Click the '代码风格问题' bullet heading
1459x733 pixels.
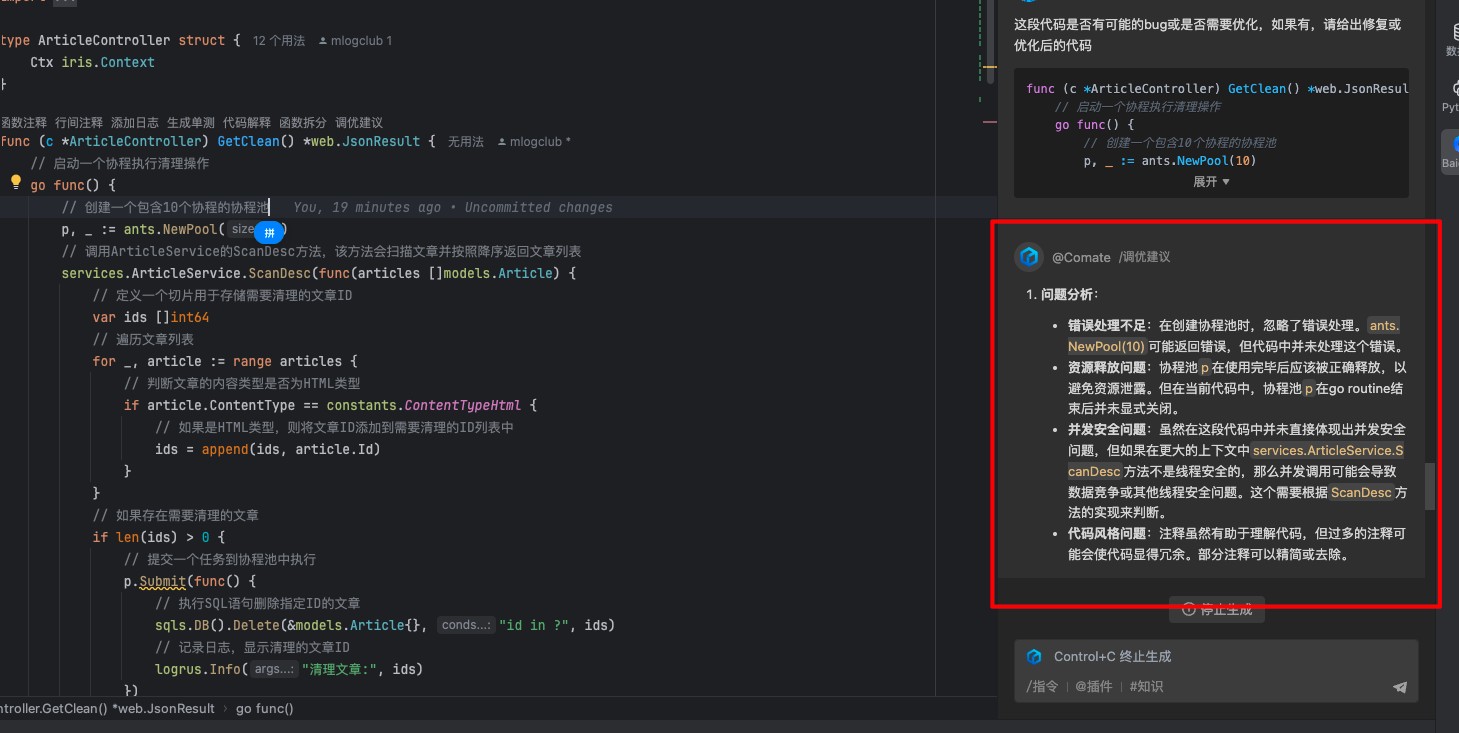[x=1107, y=533]
